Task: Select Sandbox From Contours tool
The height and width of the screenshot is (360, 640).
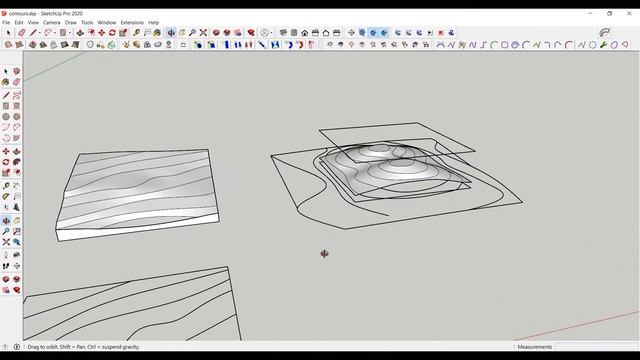Action: [x=8, y=44]
